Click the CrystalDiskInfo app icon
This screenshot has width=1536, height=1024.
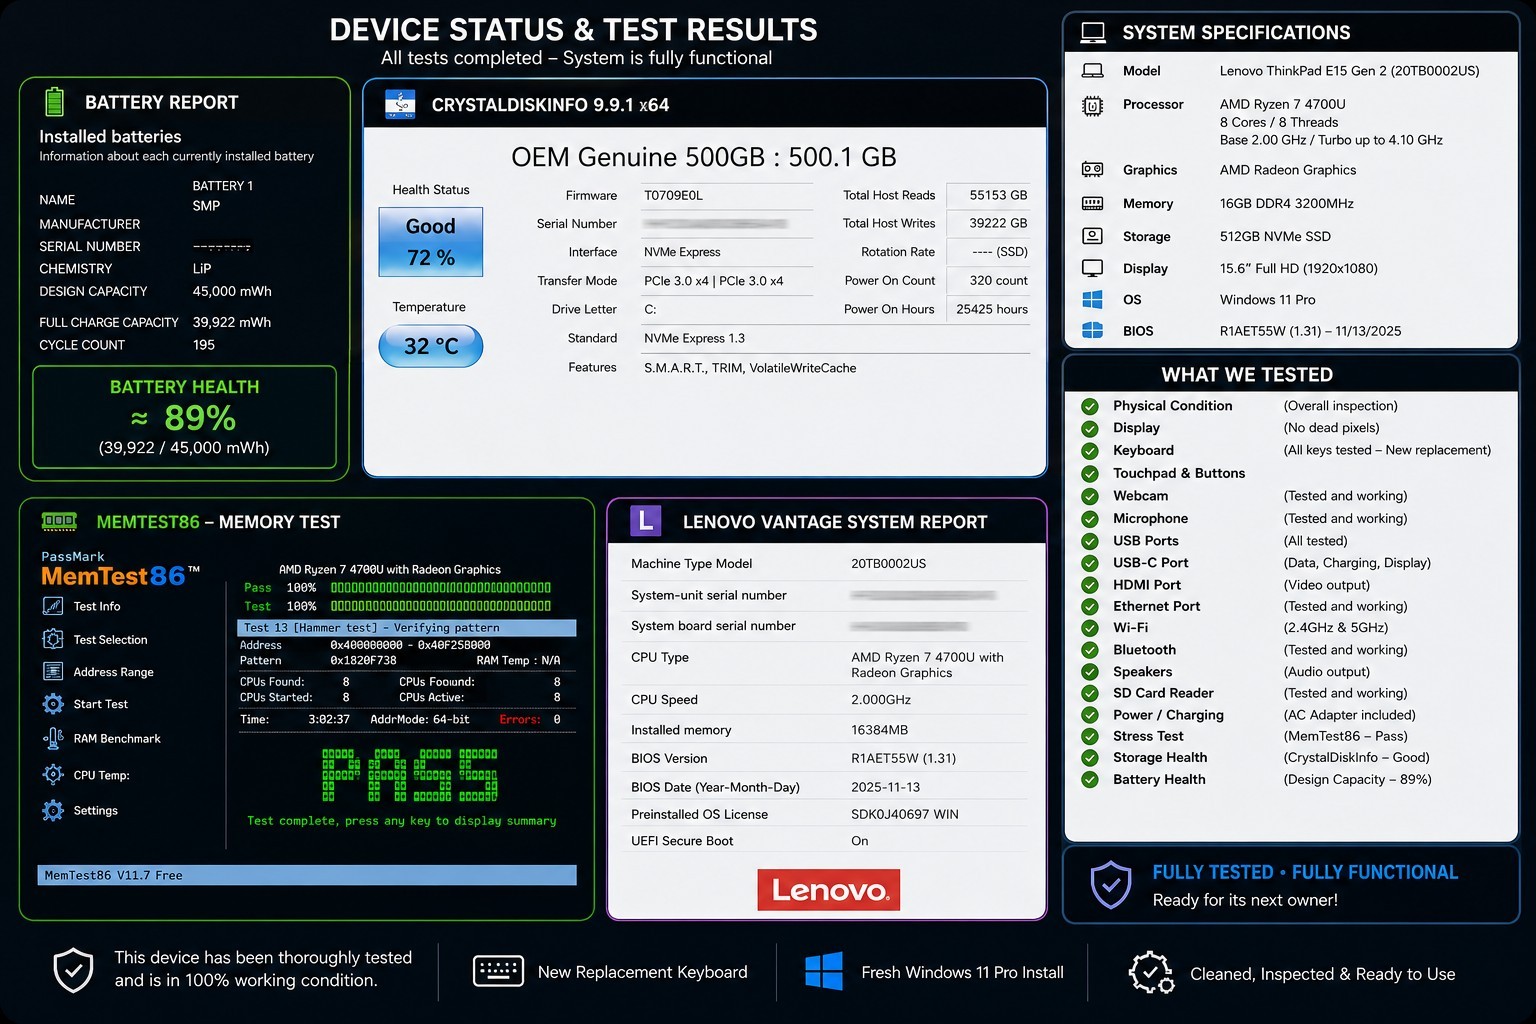coord(400,104)
